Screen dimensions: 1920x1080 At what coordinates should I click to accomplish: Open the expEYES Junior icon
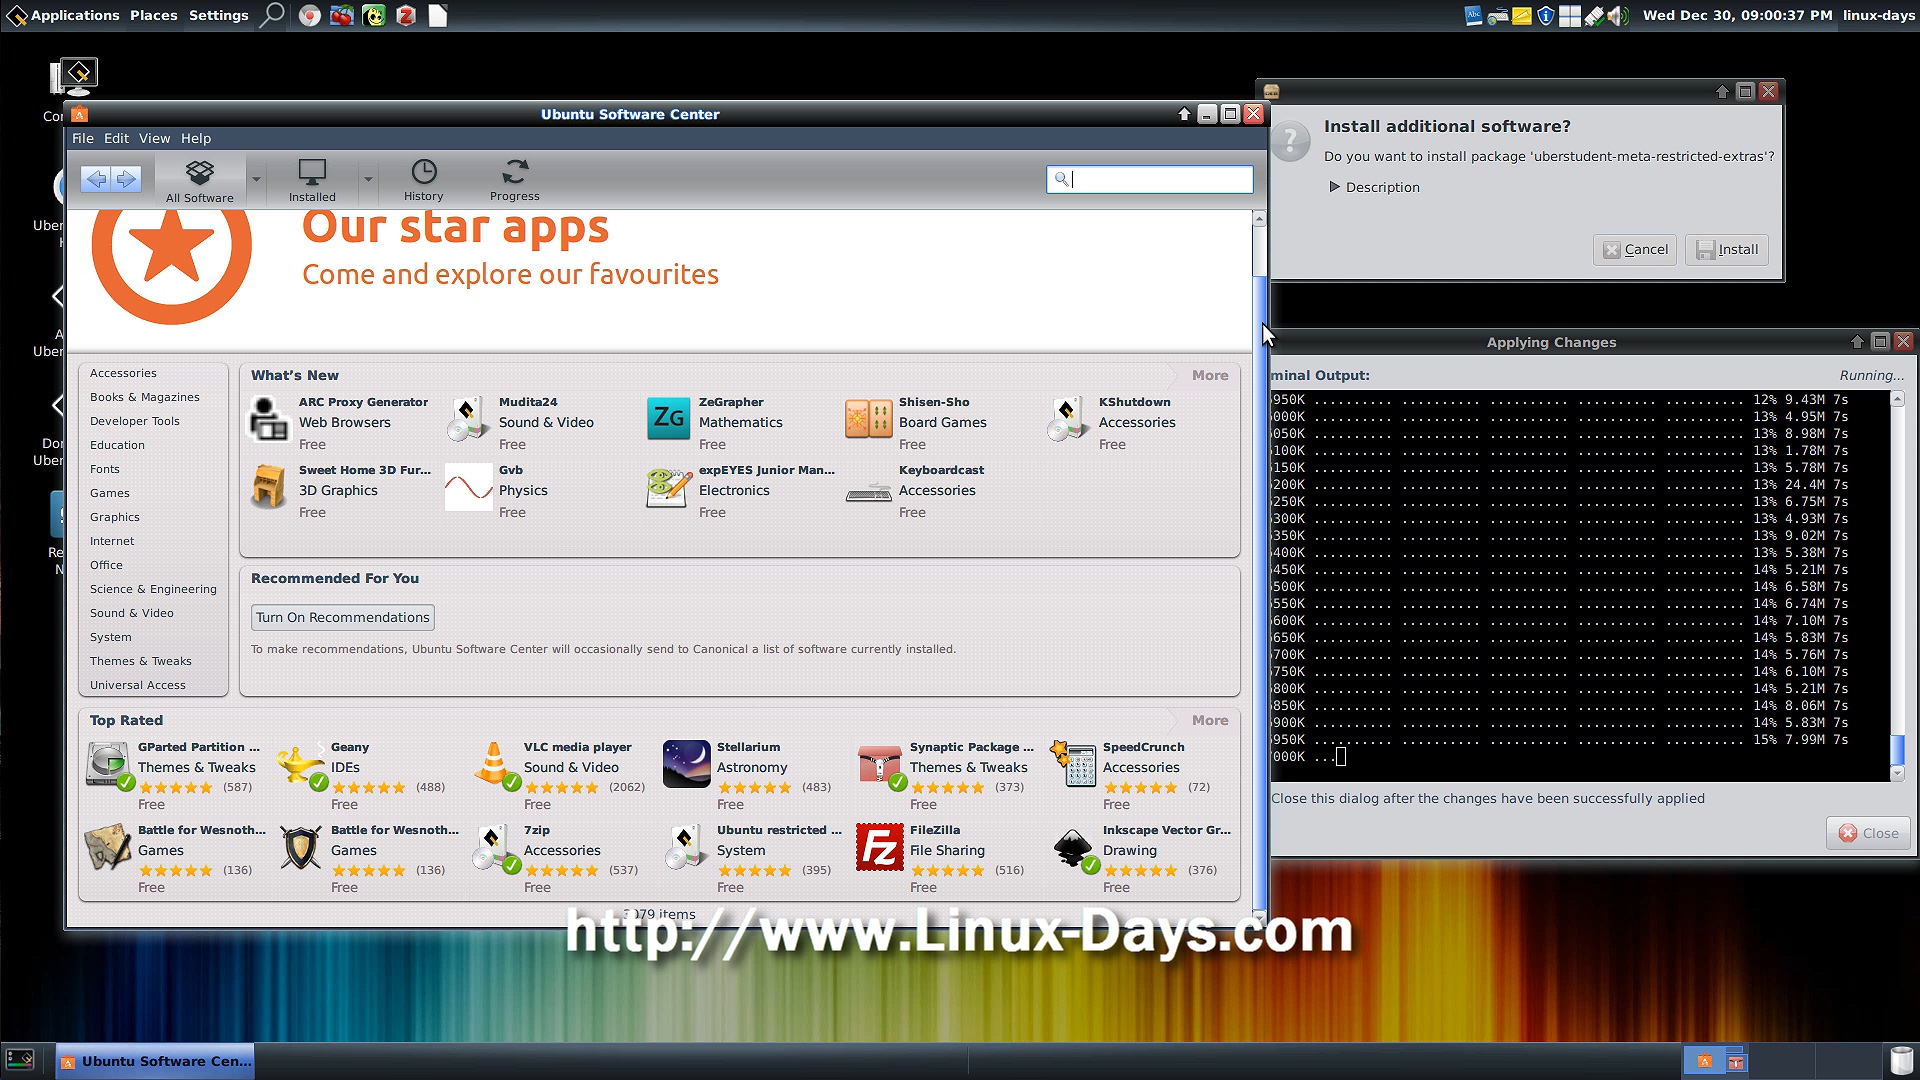pyautogui.click(x=668, y=488)
